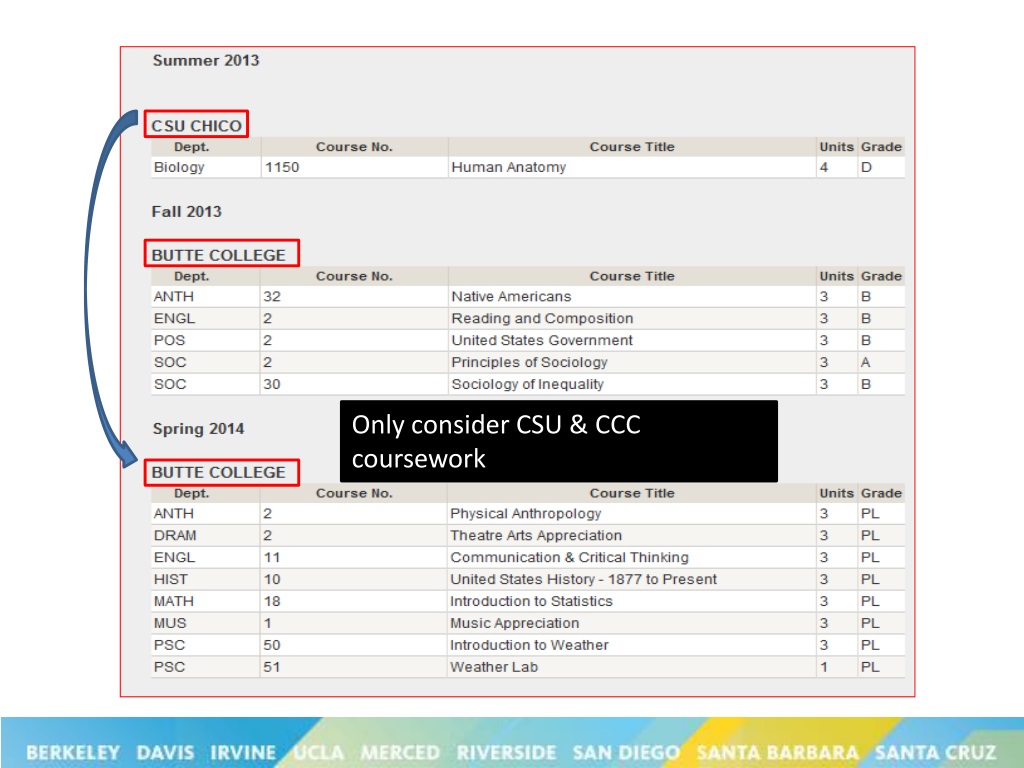
Task: Click Reading and Composition course title
Action: coord(542,319)
